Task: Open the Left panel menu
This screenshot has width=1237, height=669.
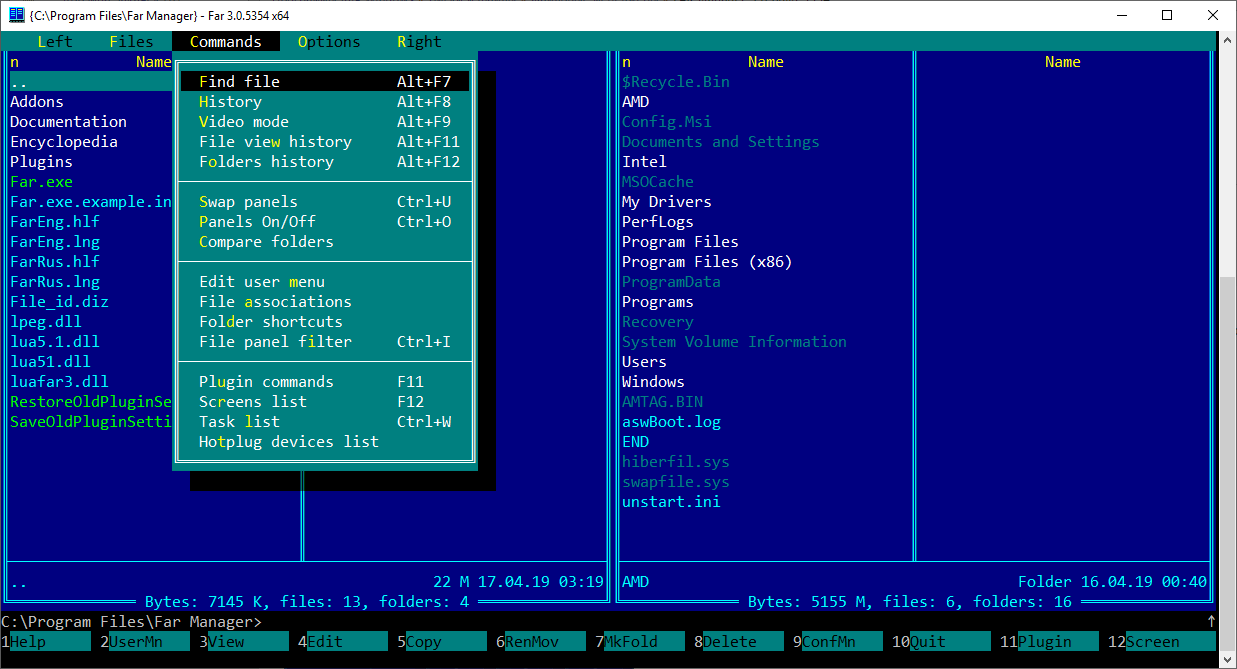Action: [55, 42]
